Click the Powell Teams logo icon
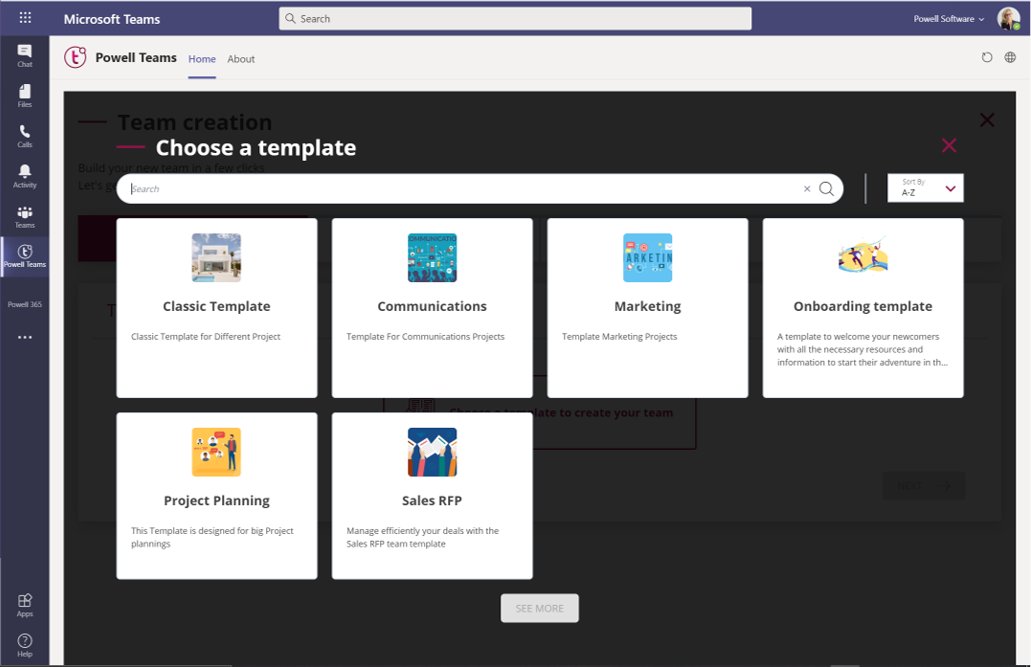Screen dimensions: 1031x667 (x=75, y=58)
